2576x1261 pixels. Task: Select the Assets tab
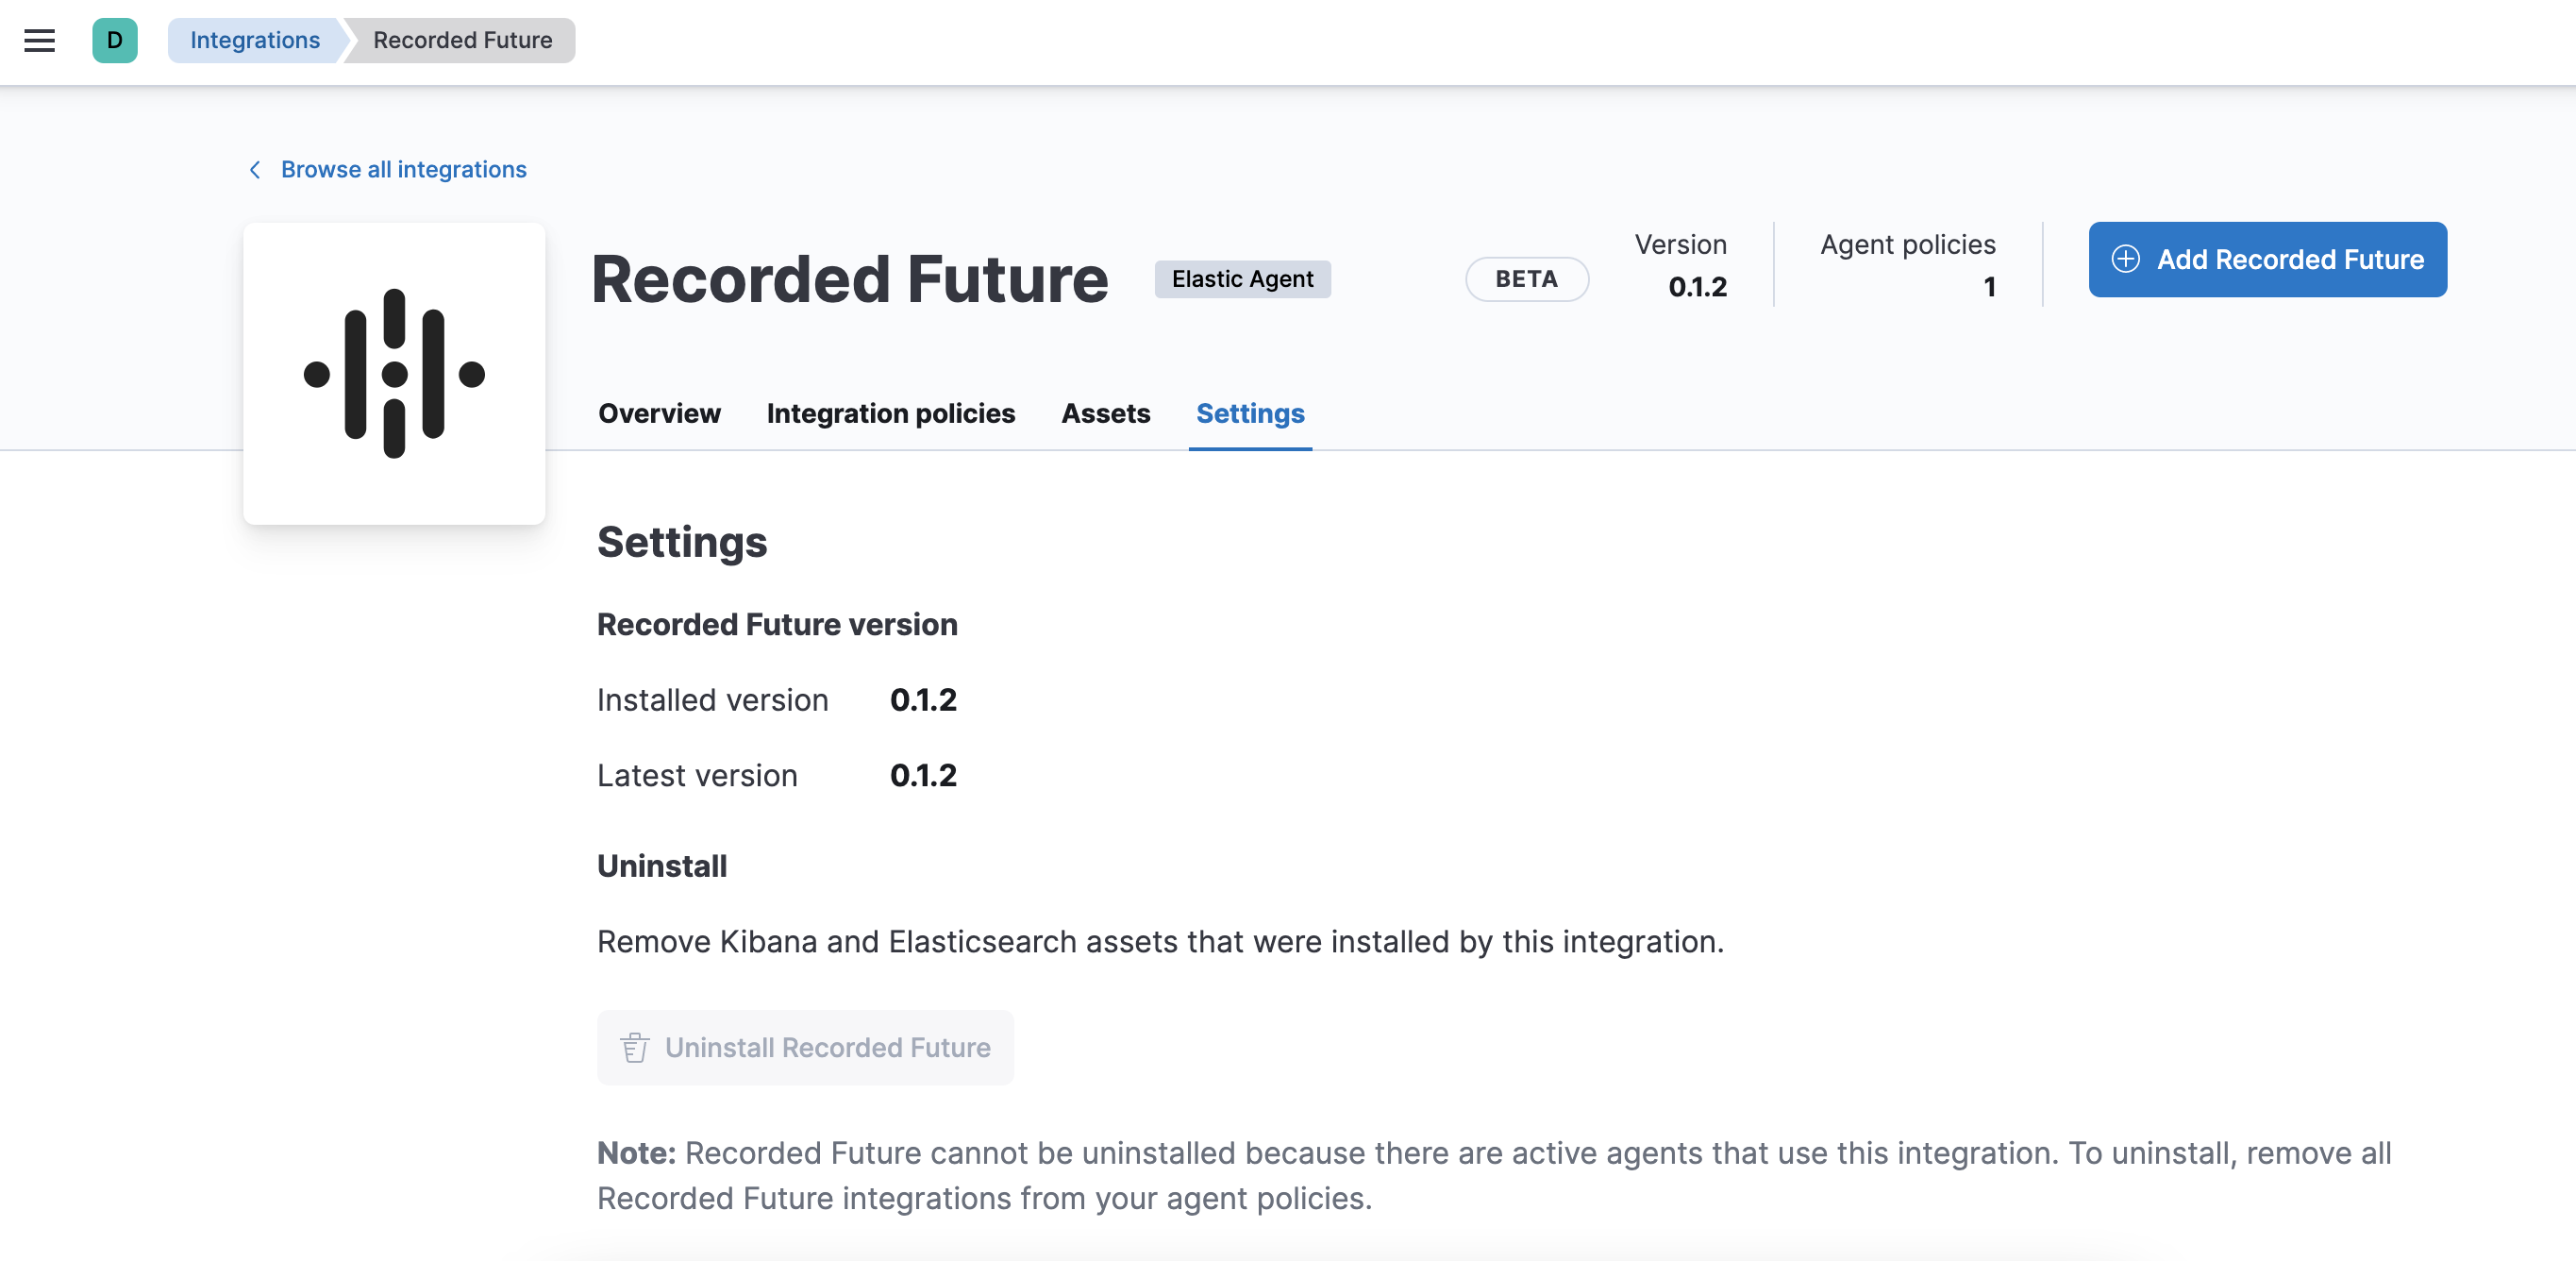click(x=1105, y=413)
